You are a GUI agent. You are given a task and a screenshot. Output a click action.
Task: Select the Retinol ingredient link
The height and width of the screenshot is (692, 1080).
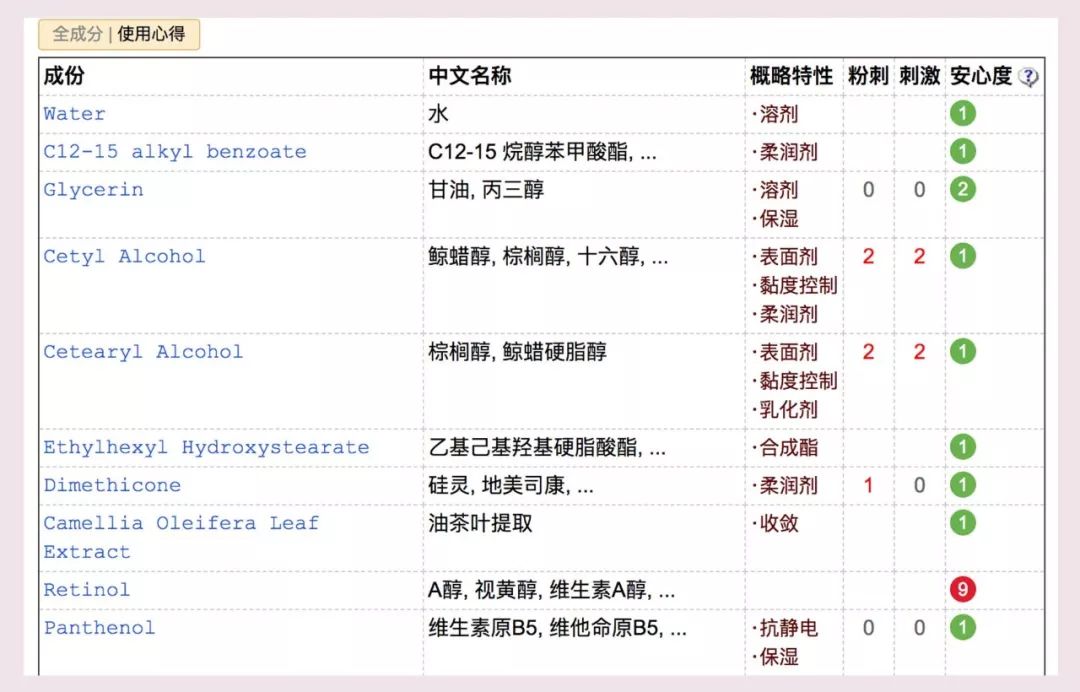click(x=86, y=590)
